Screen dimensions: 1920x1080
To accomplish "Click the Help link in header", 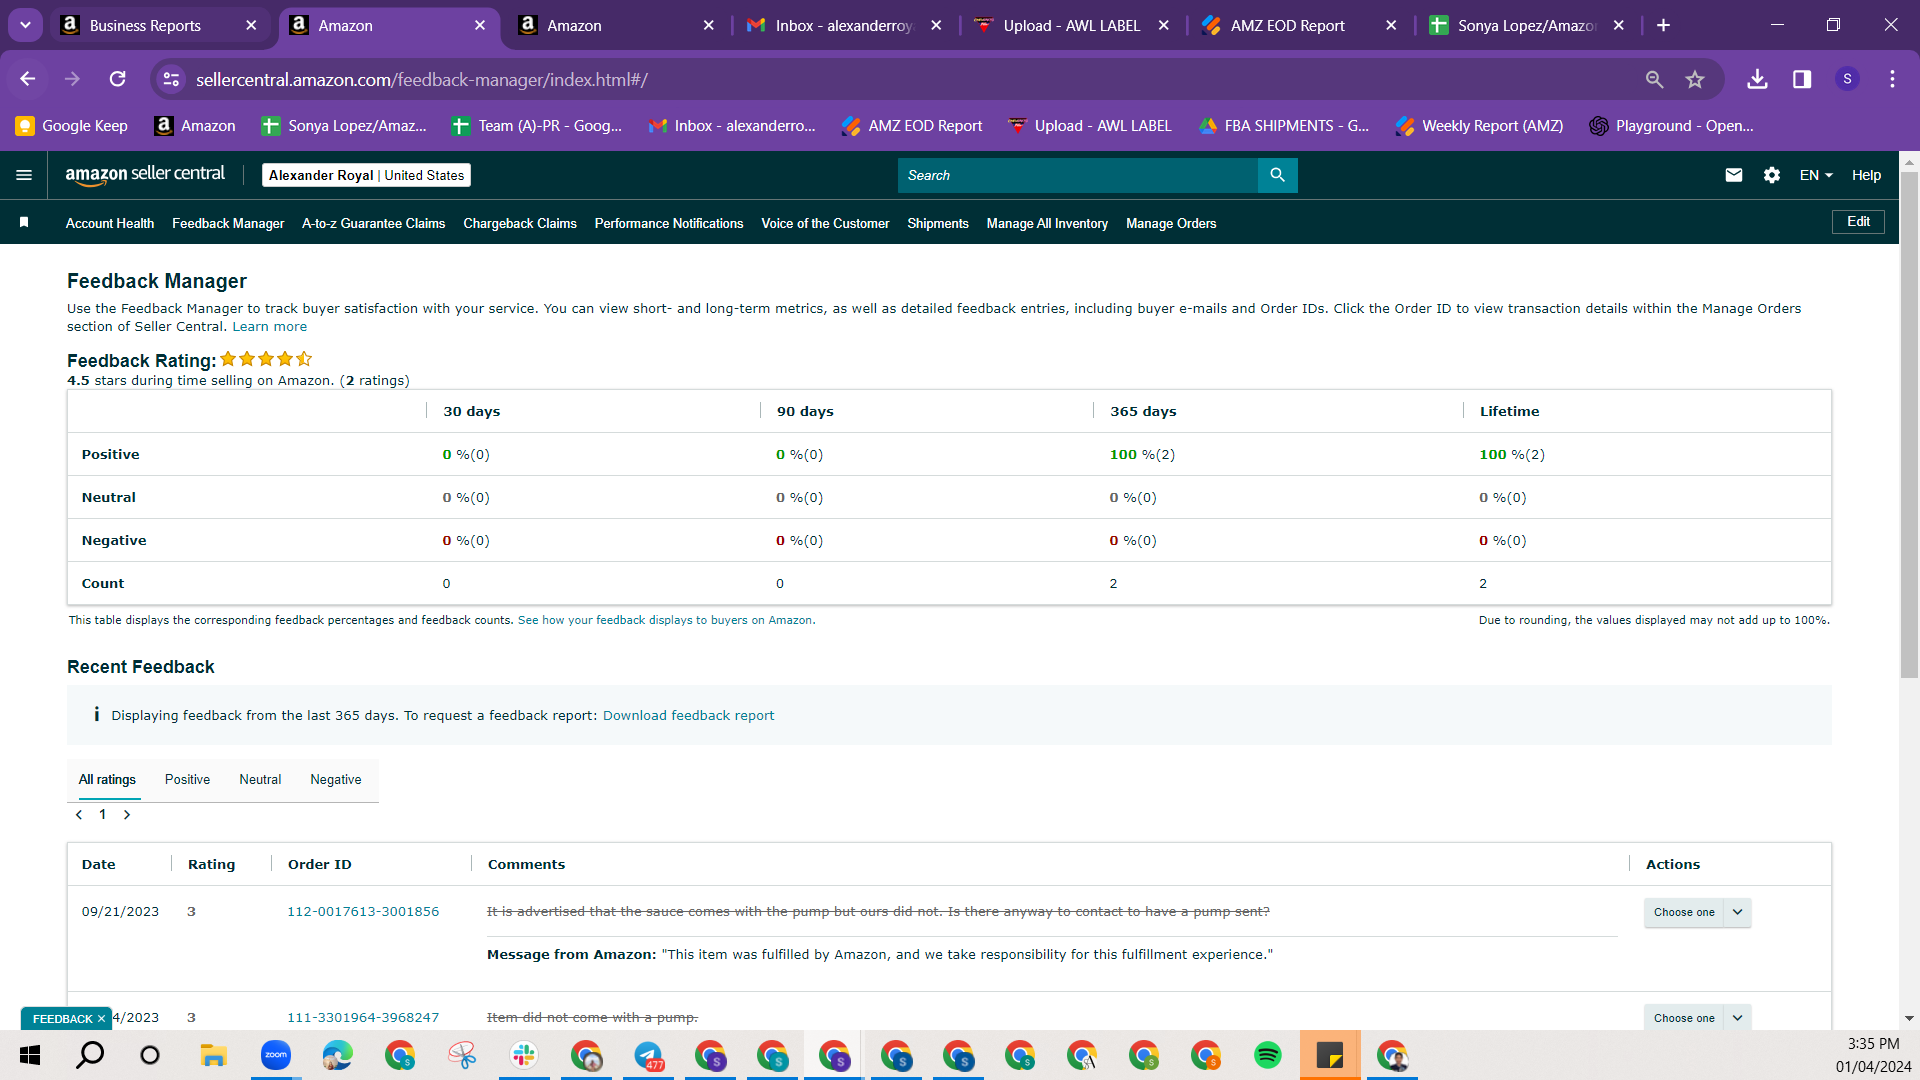I will (1866, 175).
